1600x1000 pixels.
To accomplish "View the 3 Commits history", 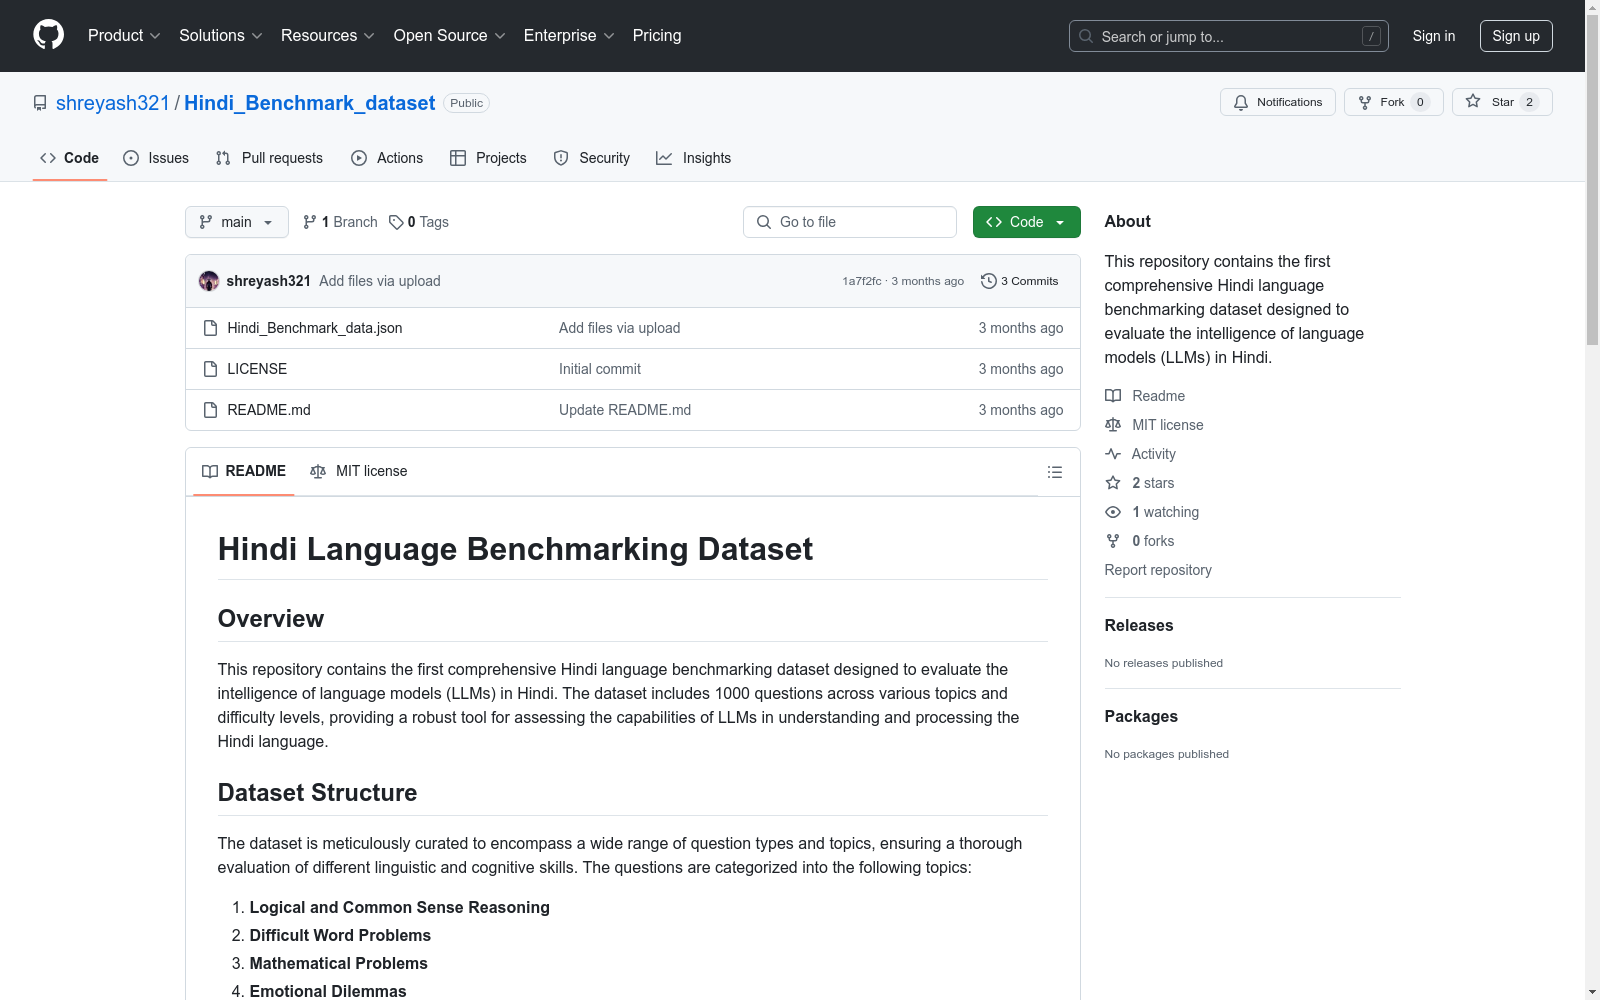I will (x=1020, y=281).
